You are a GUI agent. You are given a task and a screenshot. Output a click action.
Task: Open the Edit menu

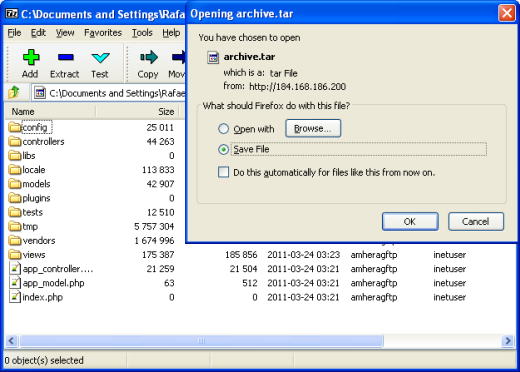coord(38,33)
